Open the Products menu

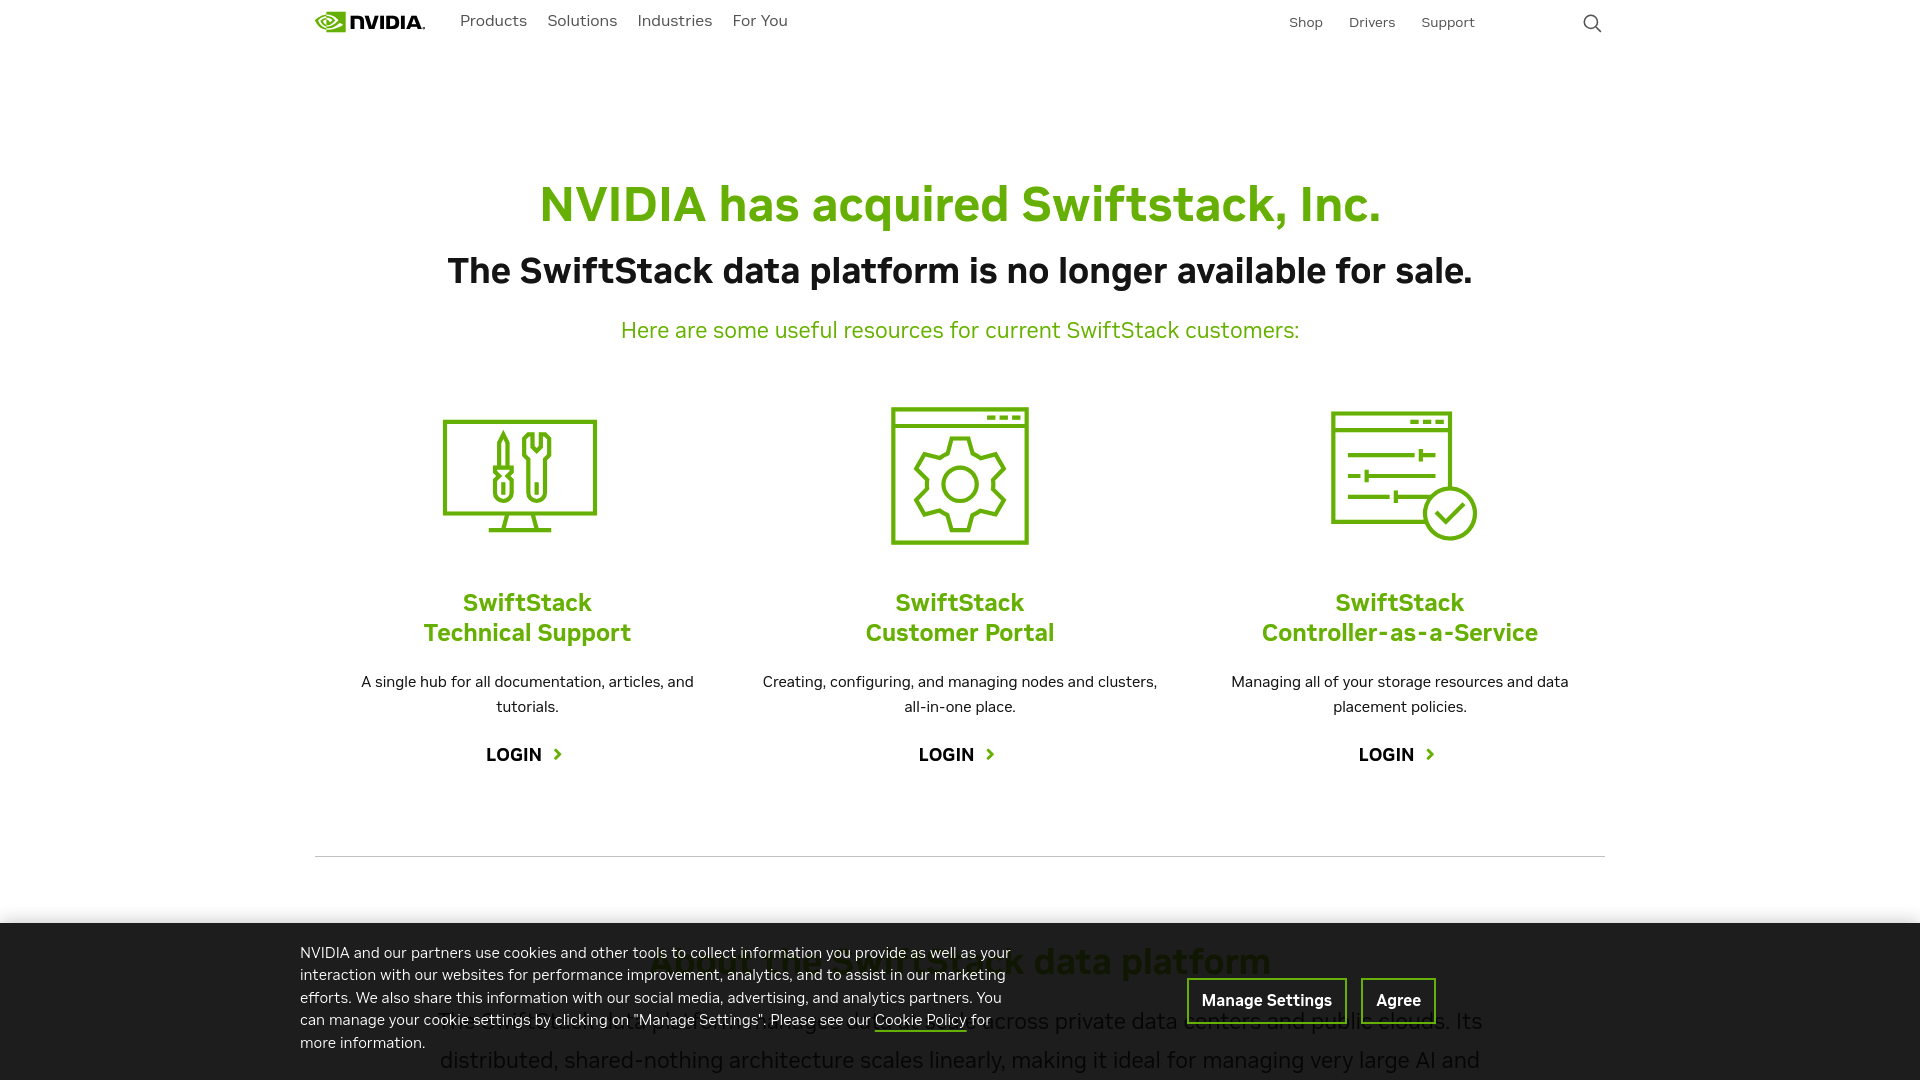pos(493,21)
